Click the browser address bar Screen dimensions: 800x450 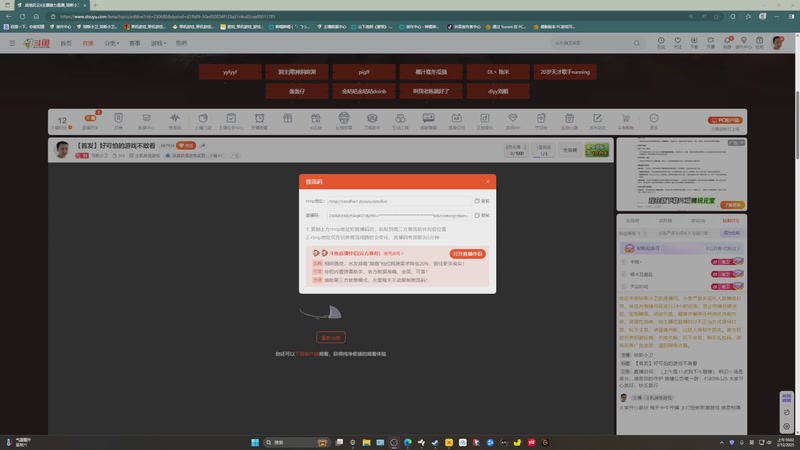tap(367, 16)
